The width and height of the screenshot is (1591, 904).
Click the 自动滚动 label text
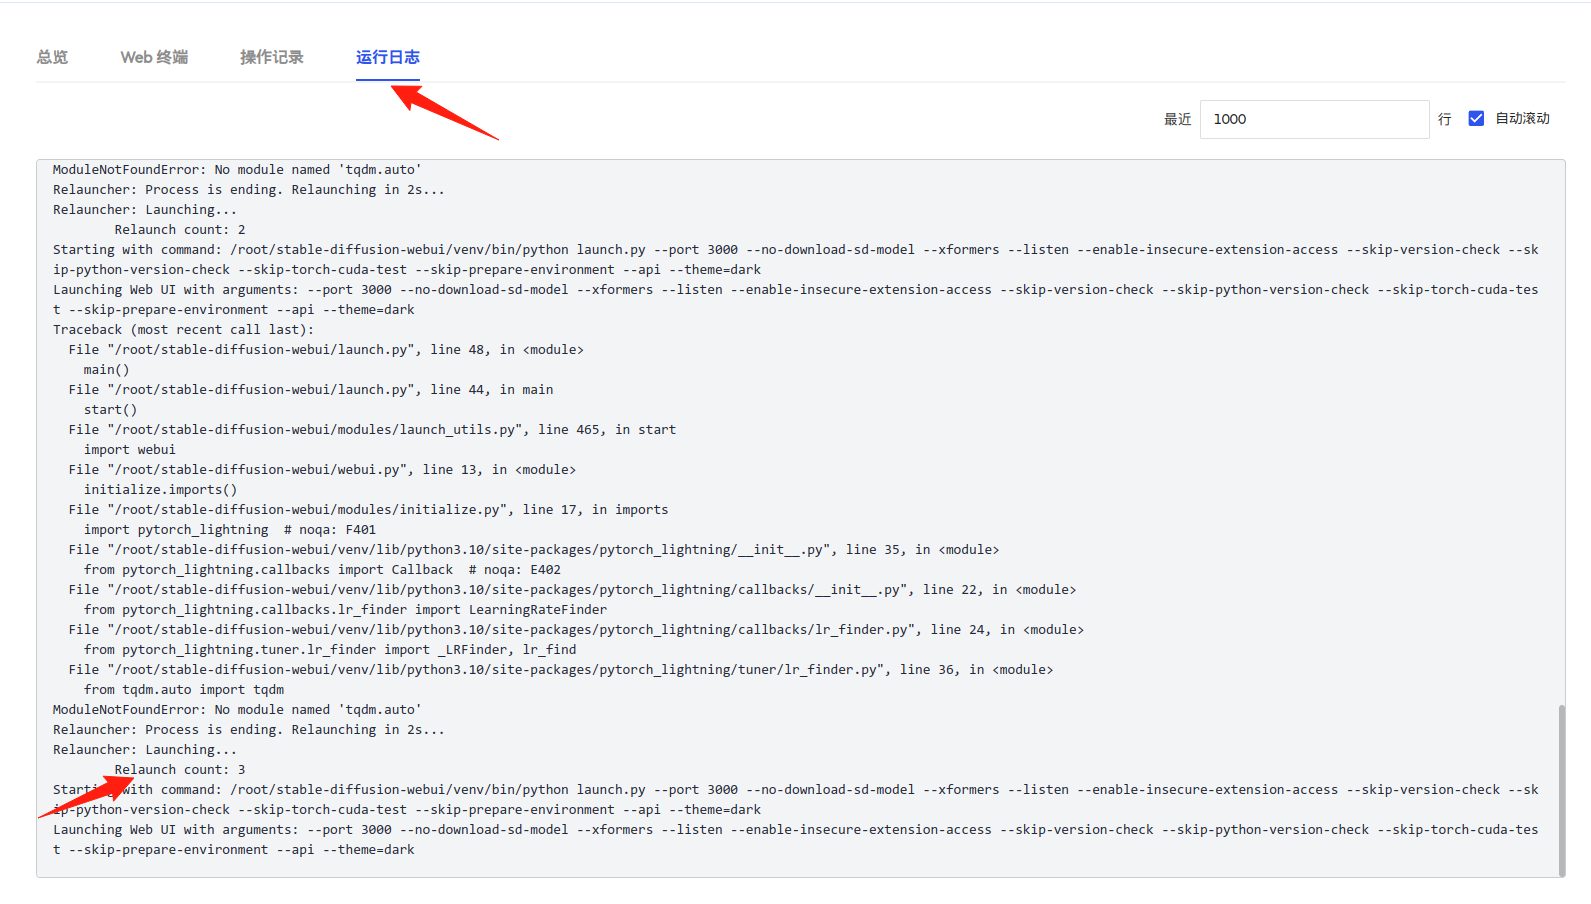[1522, 118]
